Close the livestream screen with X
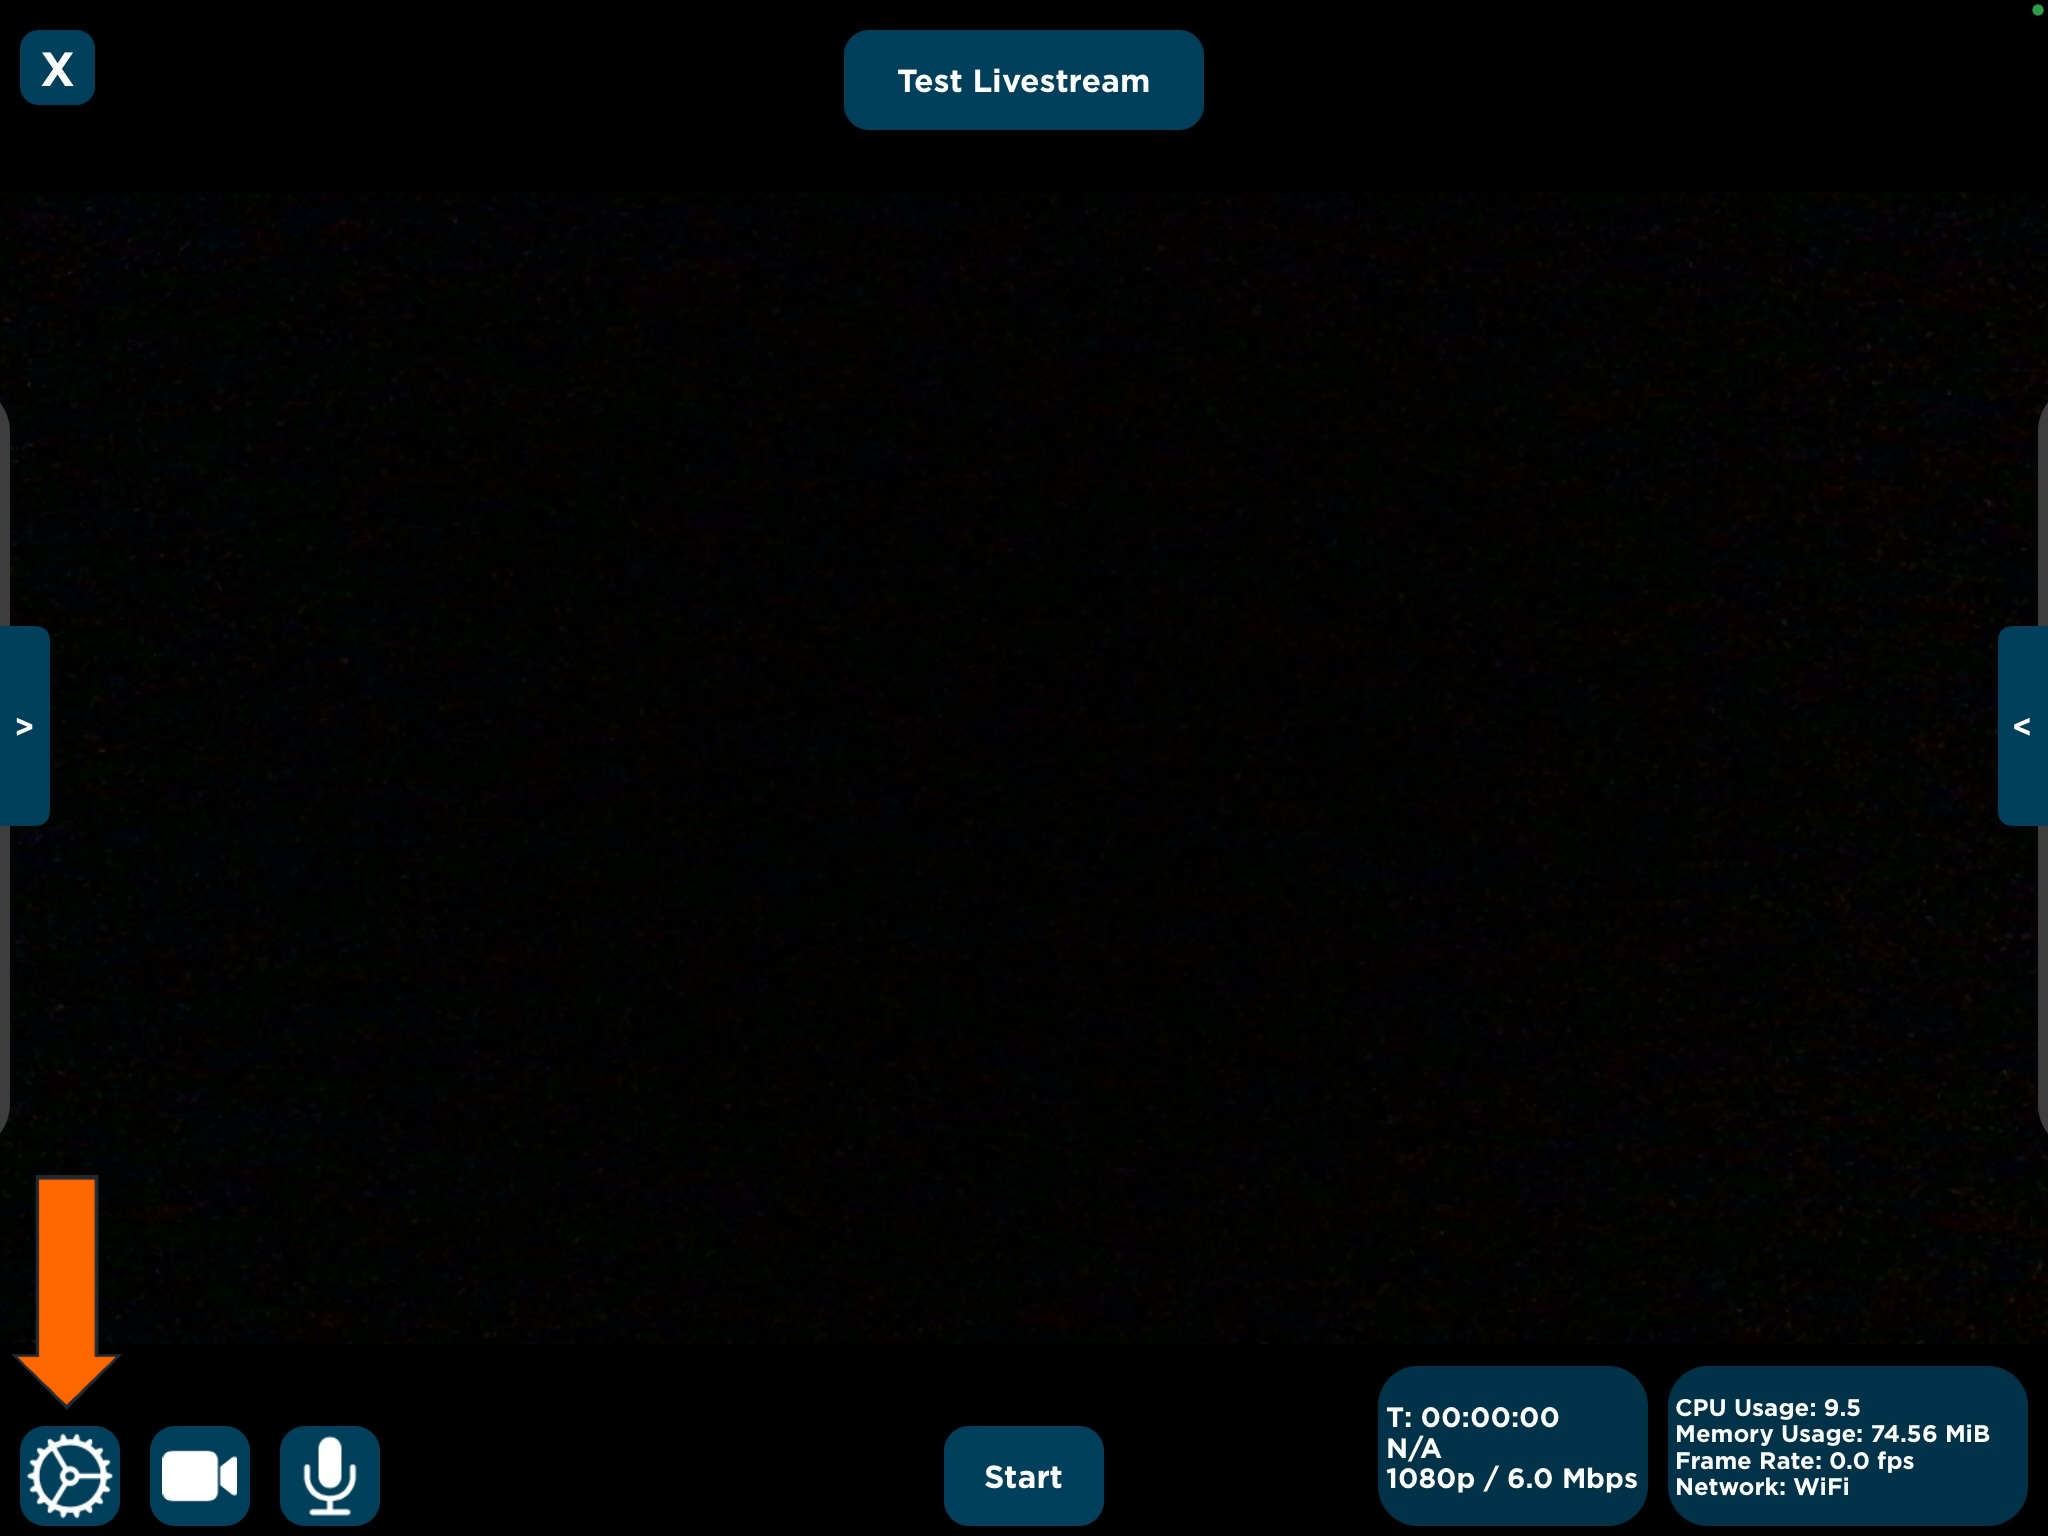 (x=57, y=68)
